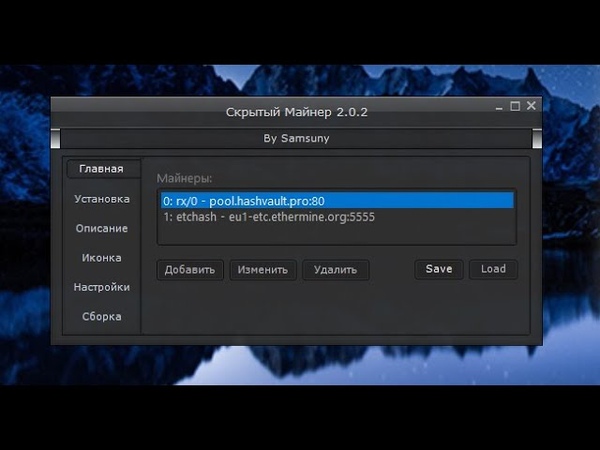Click the window title bar text

[297, 112]
